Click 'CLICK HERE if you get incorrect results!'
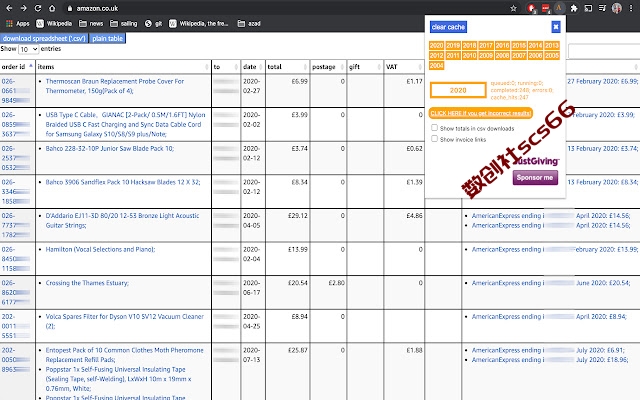The width and height of the screenshot is (640, 400). coord(481,113)
